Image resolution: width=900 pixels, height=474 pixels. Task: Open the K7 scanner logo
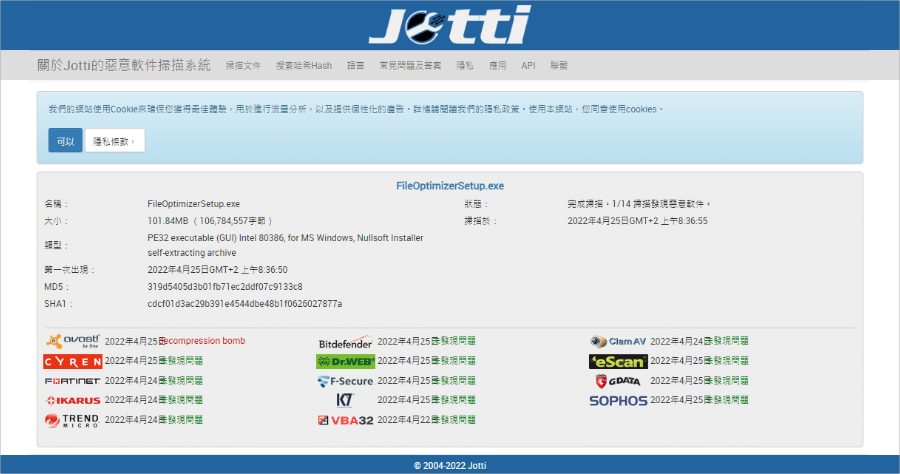click(345, 400)
